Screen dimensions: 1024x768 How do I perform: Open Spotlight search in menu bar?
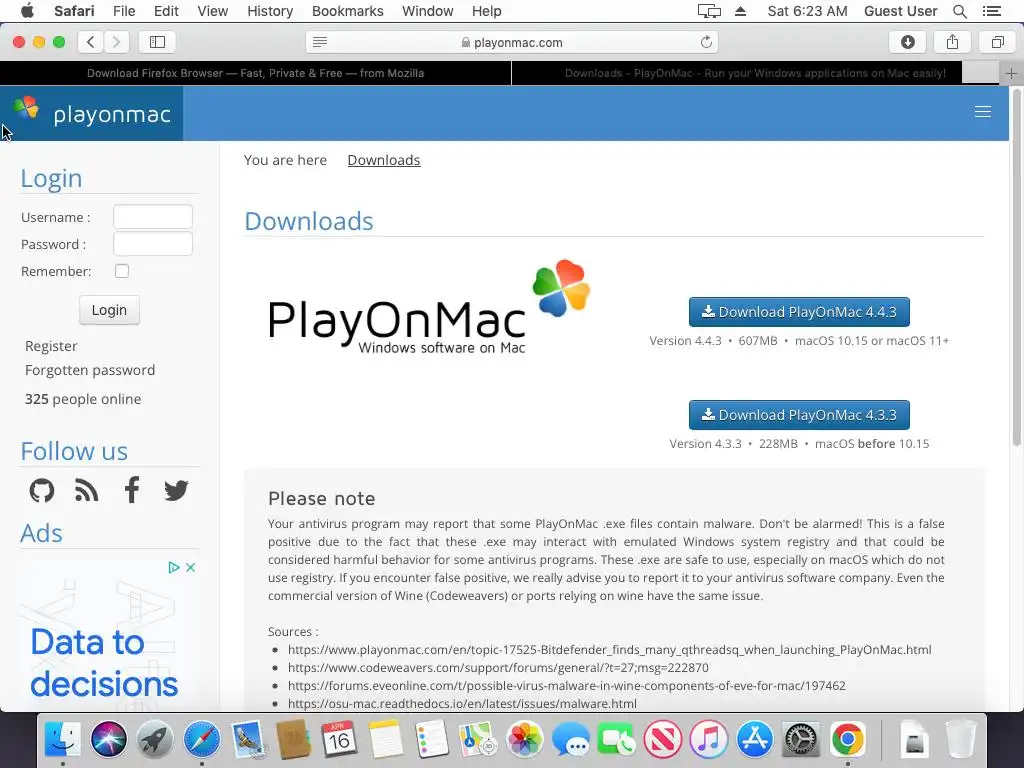tap(959, 11)
